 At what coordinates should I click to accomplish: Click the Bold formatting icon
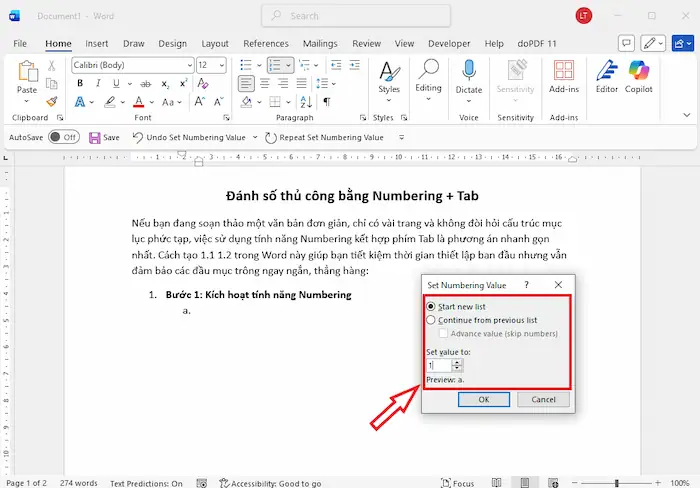(x=79, y=83)
